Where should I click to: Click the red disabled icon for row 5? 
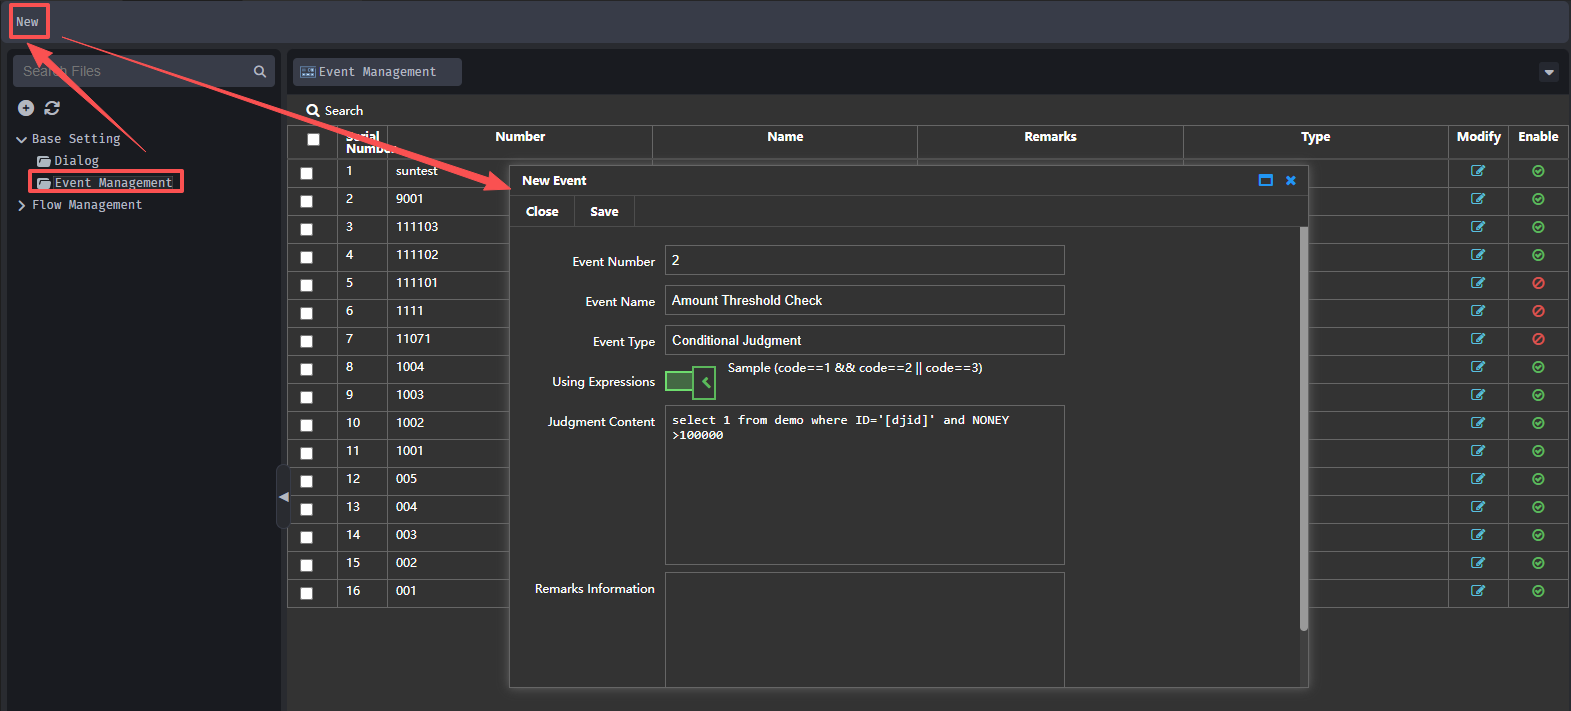click(x=1538, y=283)
